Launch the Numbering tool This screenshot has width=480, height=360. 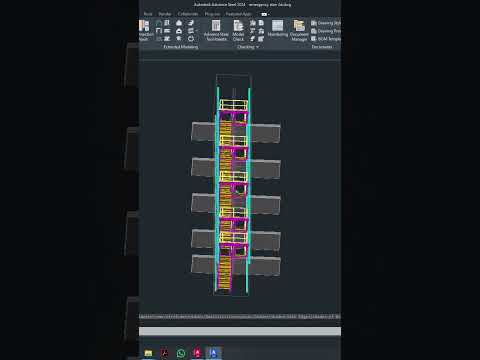[x=277, y=28]
